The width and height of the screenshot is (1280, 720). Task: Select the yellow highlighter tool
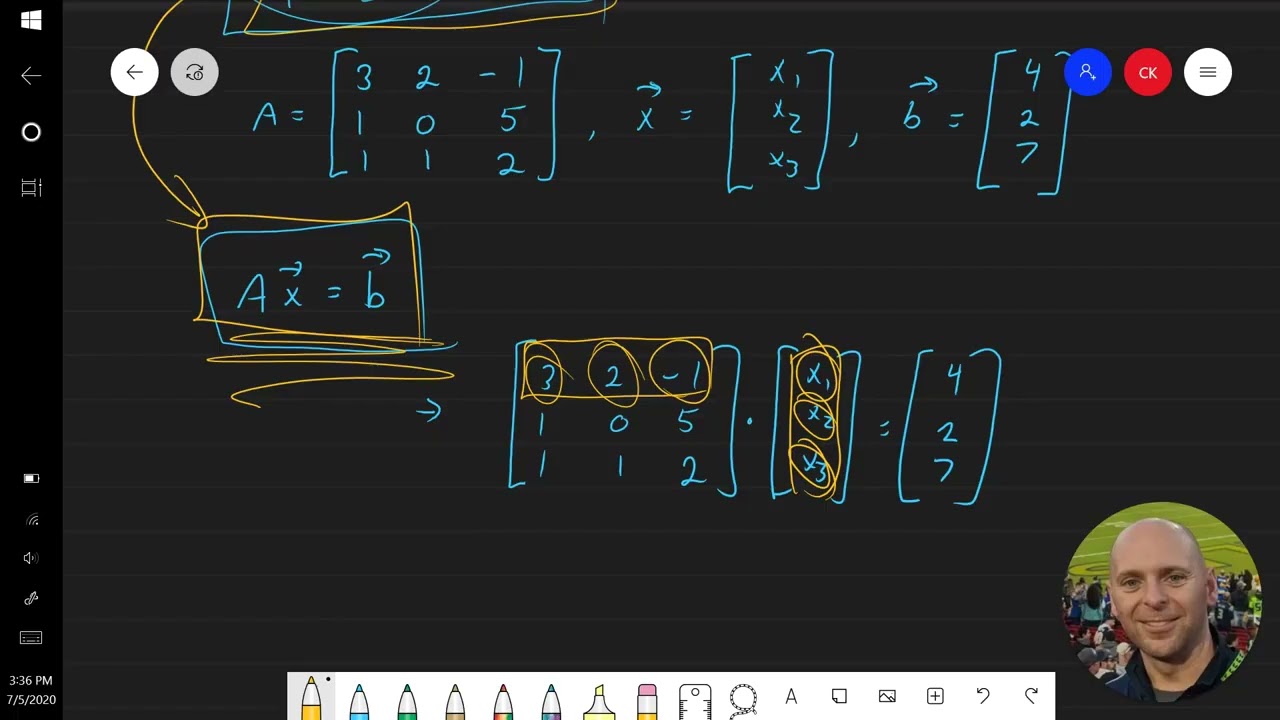point(599,700)
